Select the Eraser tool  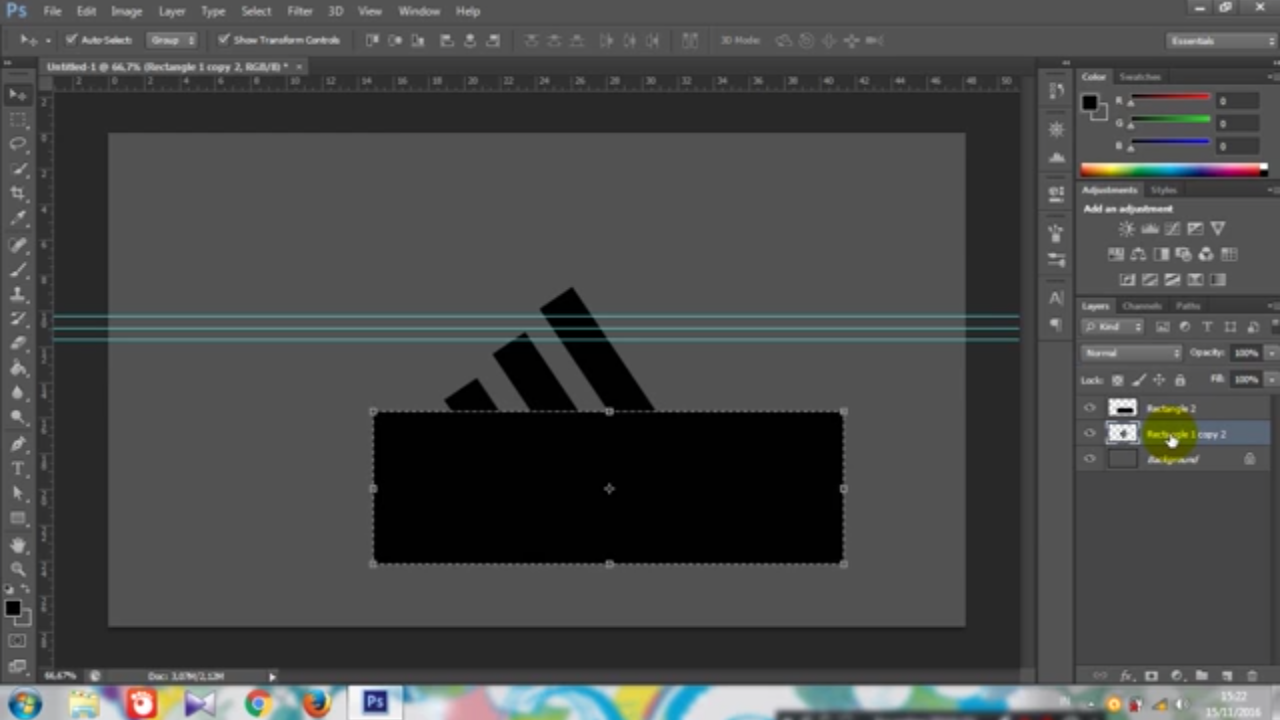click(18, 343)
